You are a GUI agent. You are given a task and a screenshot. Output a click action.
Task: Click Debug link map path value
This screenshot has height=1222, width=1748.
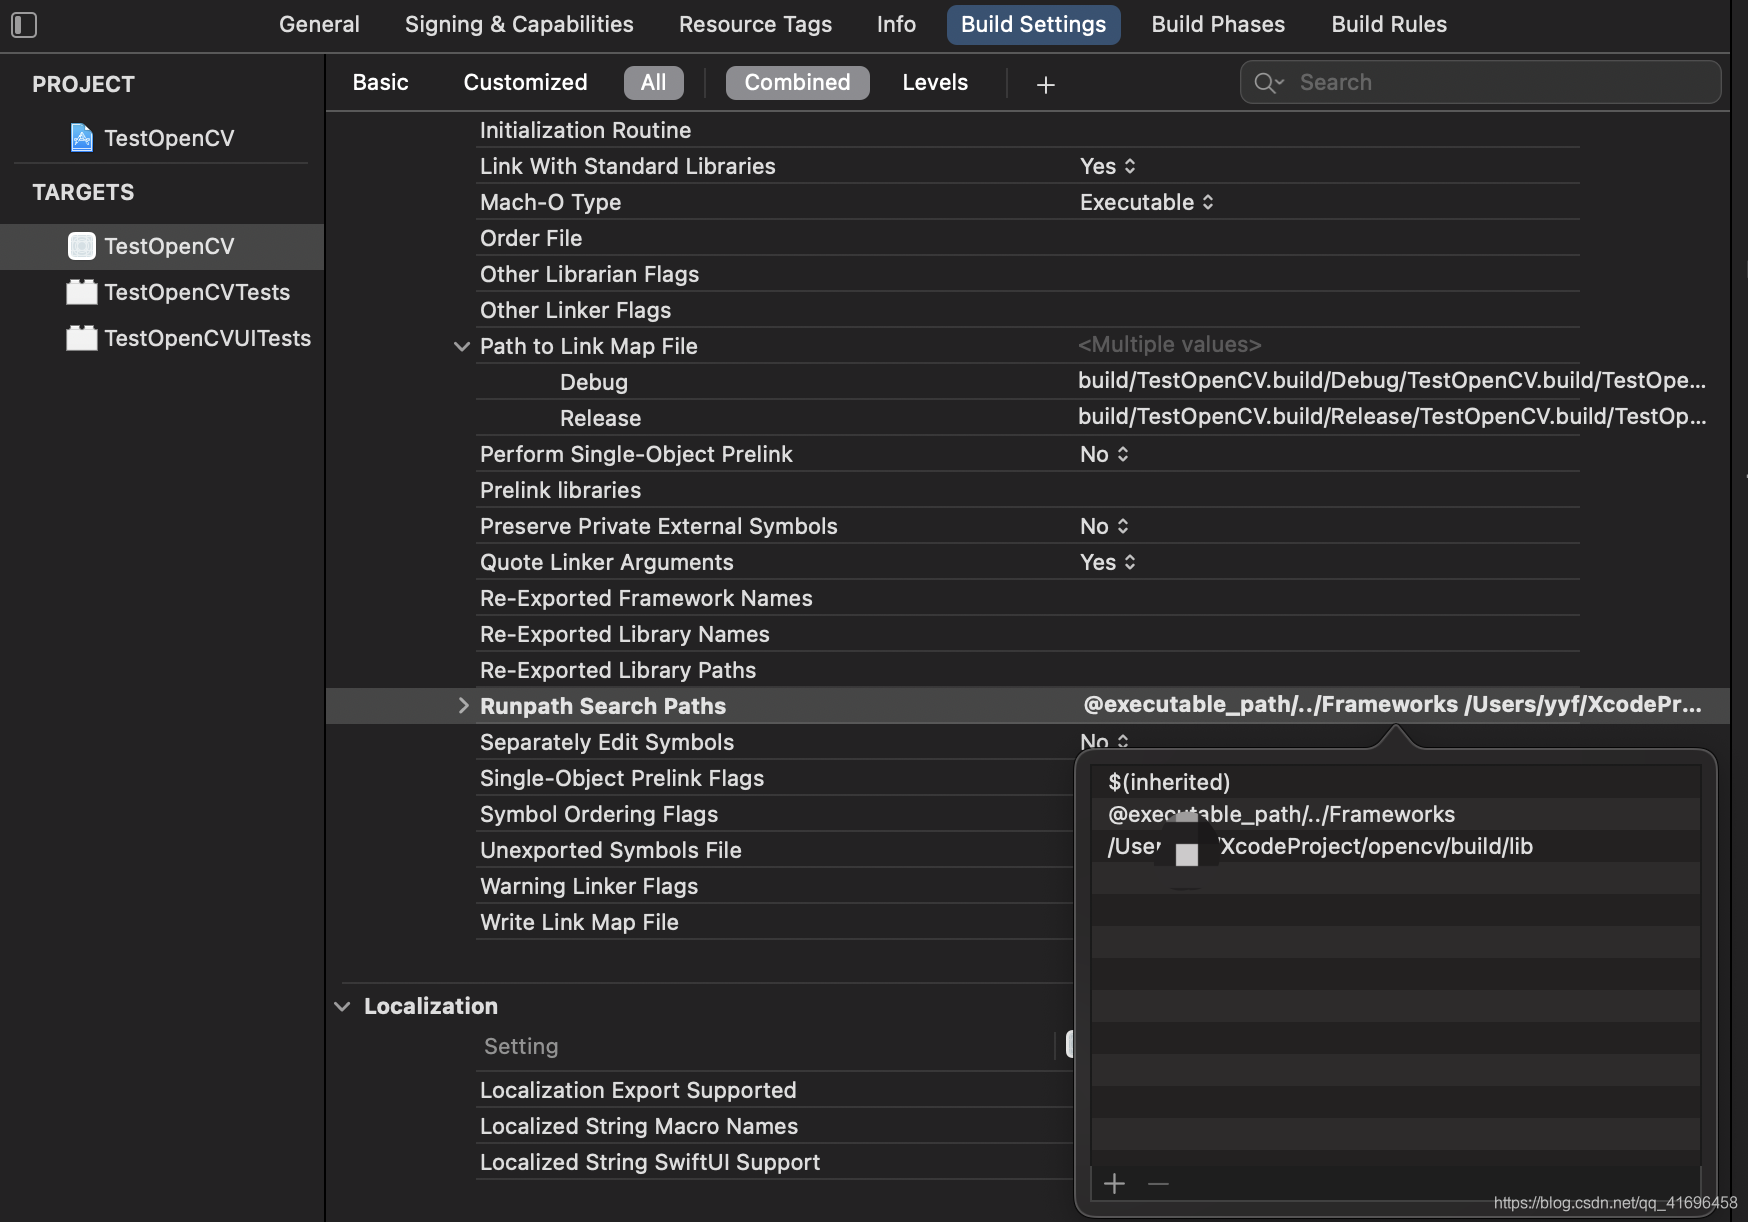pyautogui.click(x=1391, y=380)
